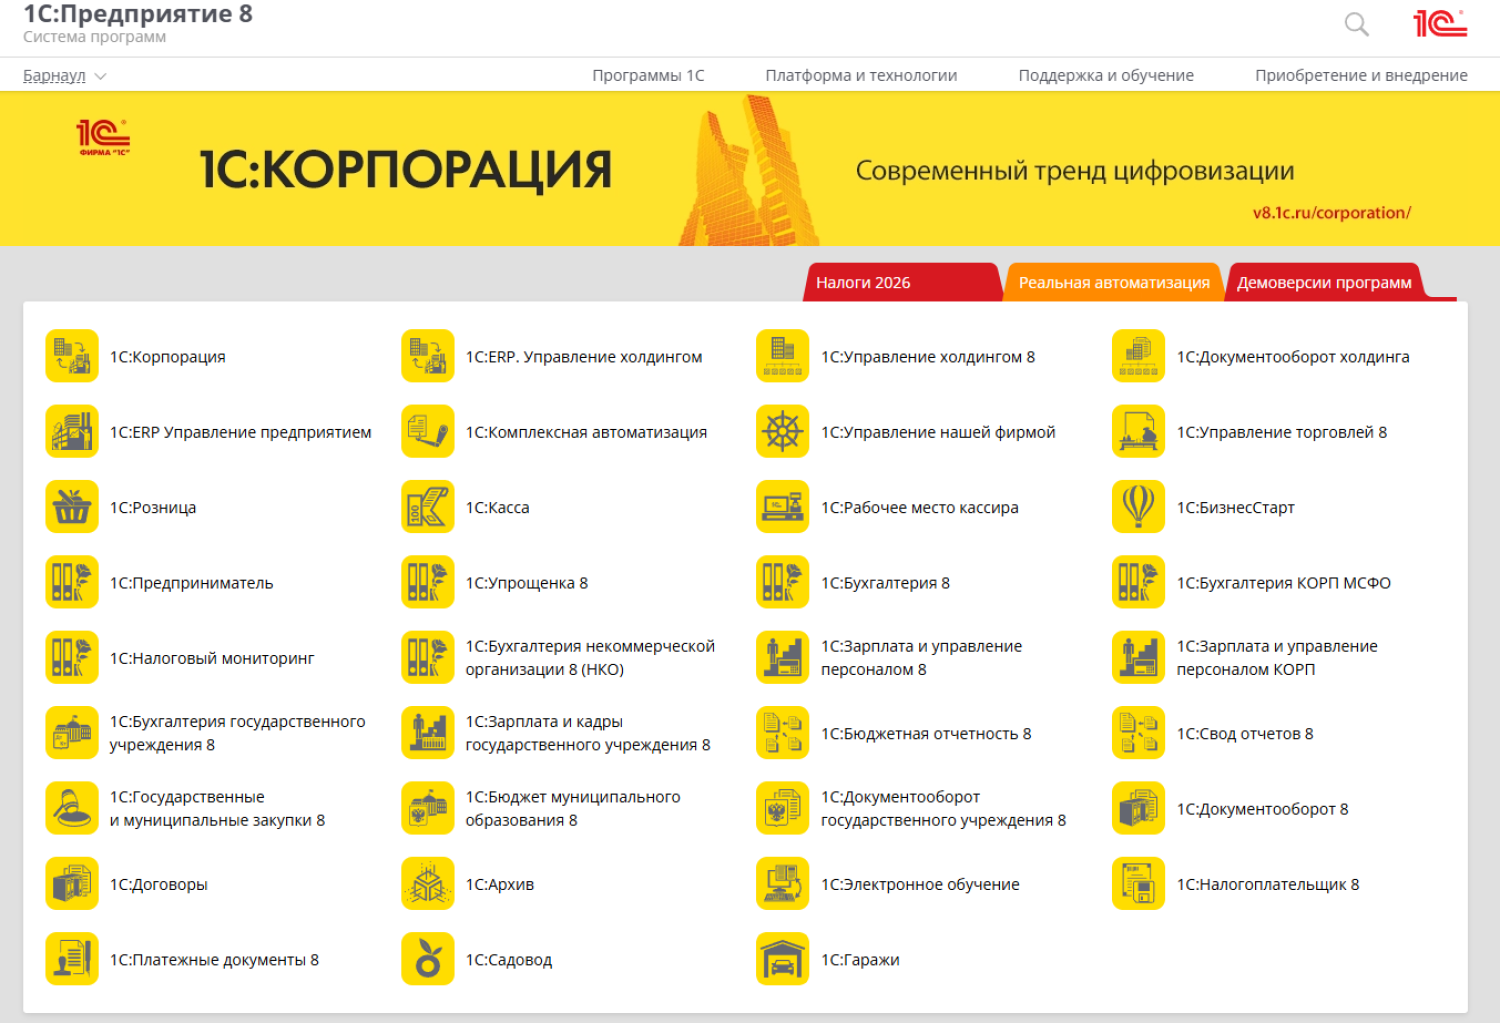Select the Демоверсии программ tab

click(x=1323, y=283)
